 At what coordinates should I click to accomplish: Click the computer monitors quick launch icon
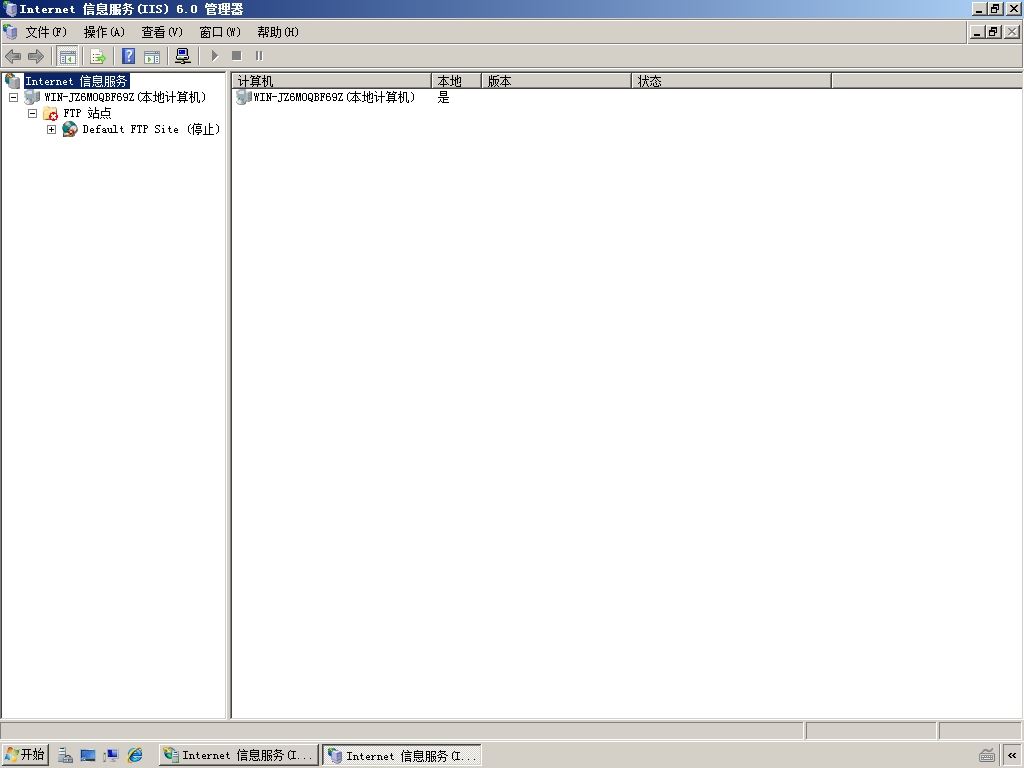[111, 756]
